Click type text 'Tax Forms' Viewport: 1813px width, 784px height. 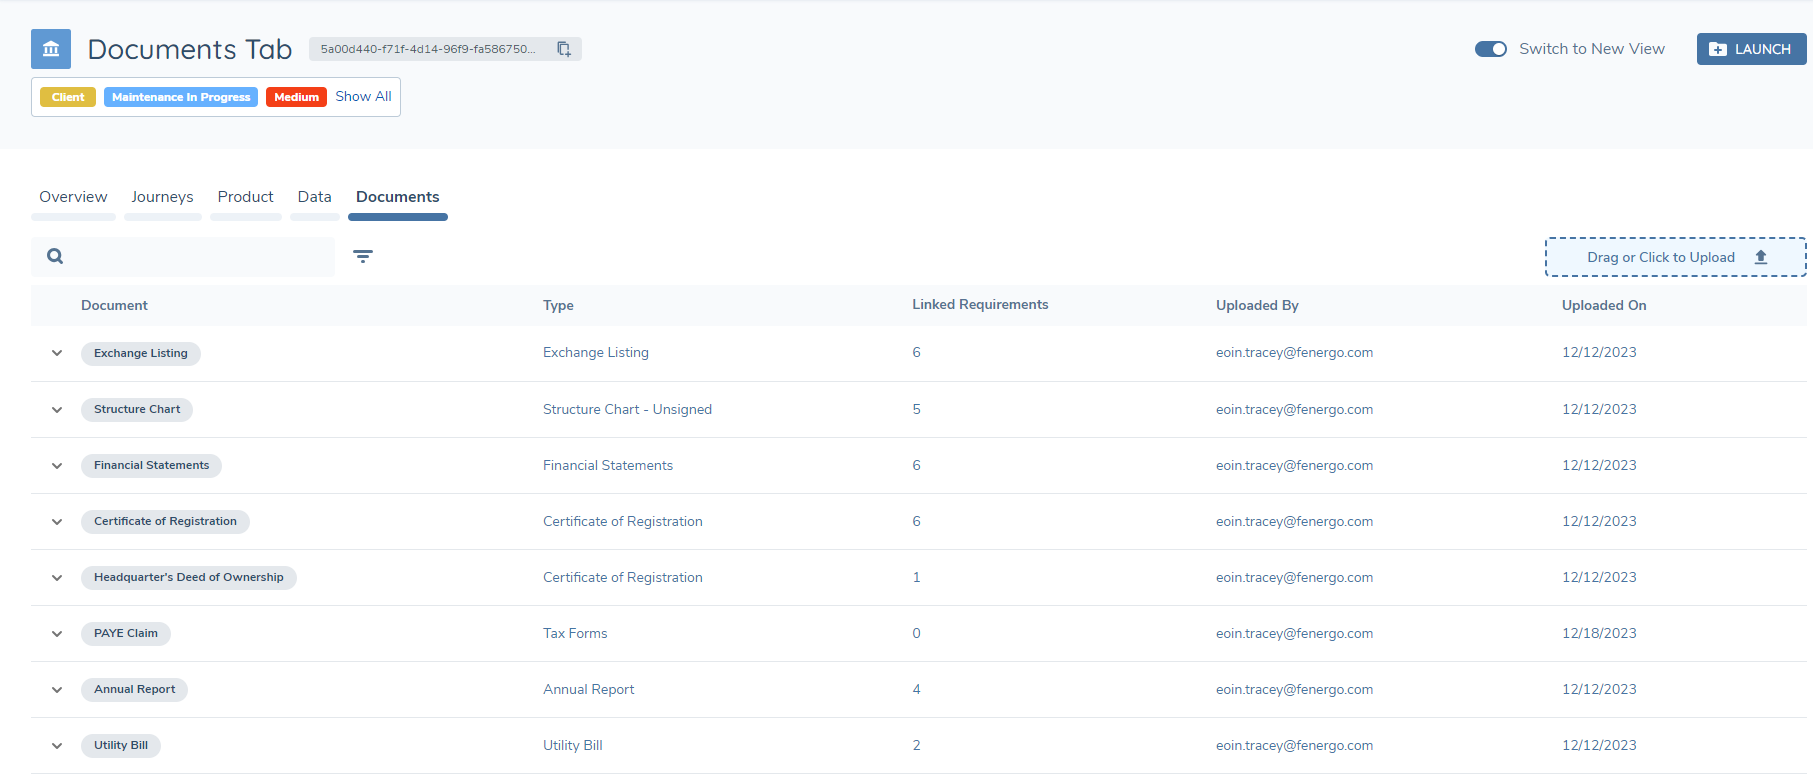coord(575,633)
